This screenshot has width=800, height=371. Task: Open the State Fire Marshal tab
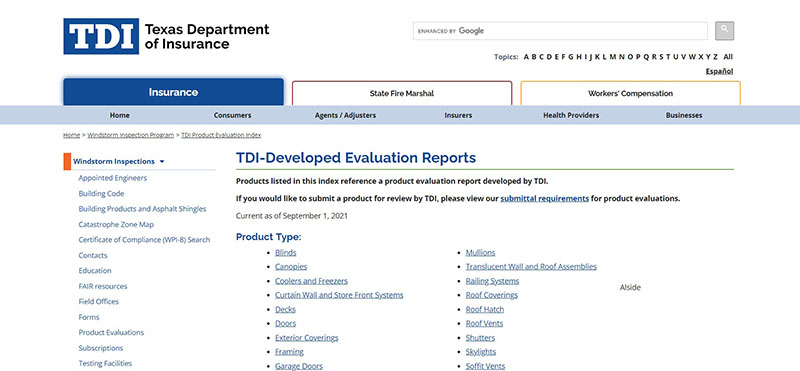pyautogui.click(x=402, y=93)
